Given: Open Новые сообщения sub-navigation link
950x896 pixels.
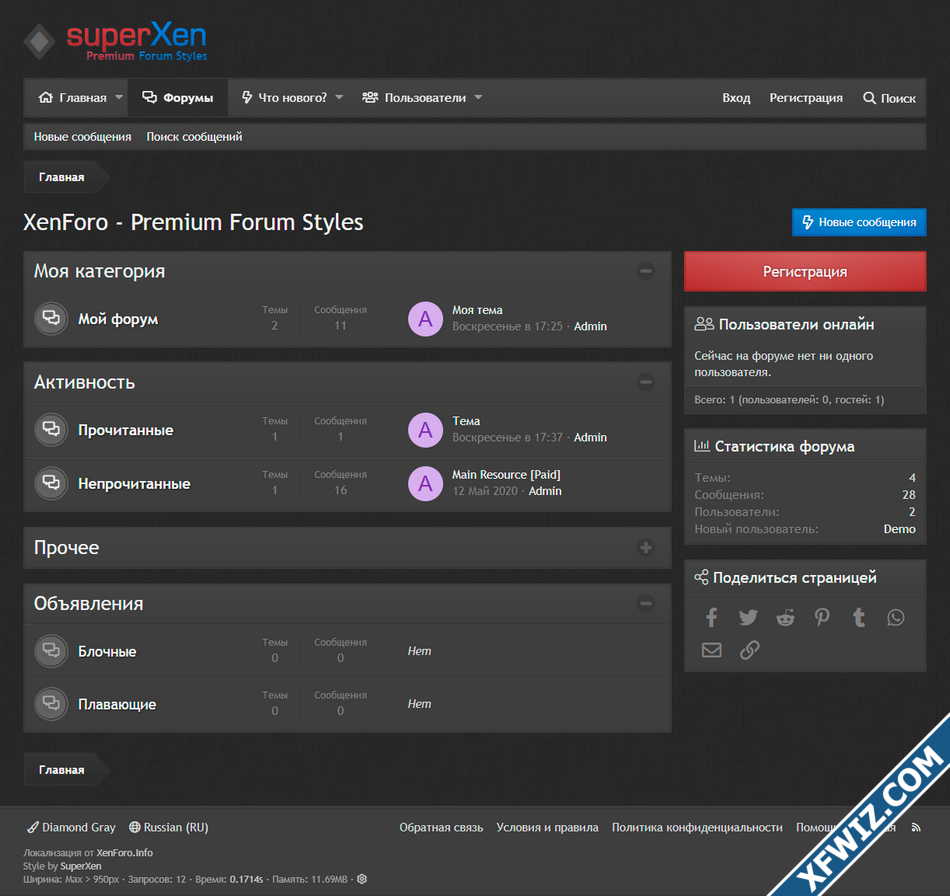Looking at the screenshot, I should 82,137.
